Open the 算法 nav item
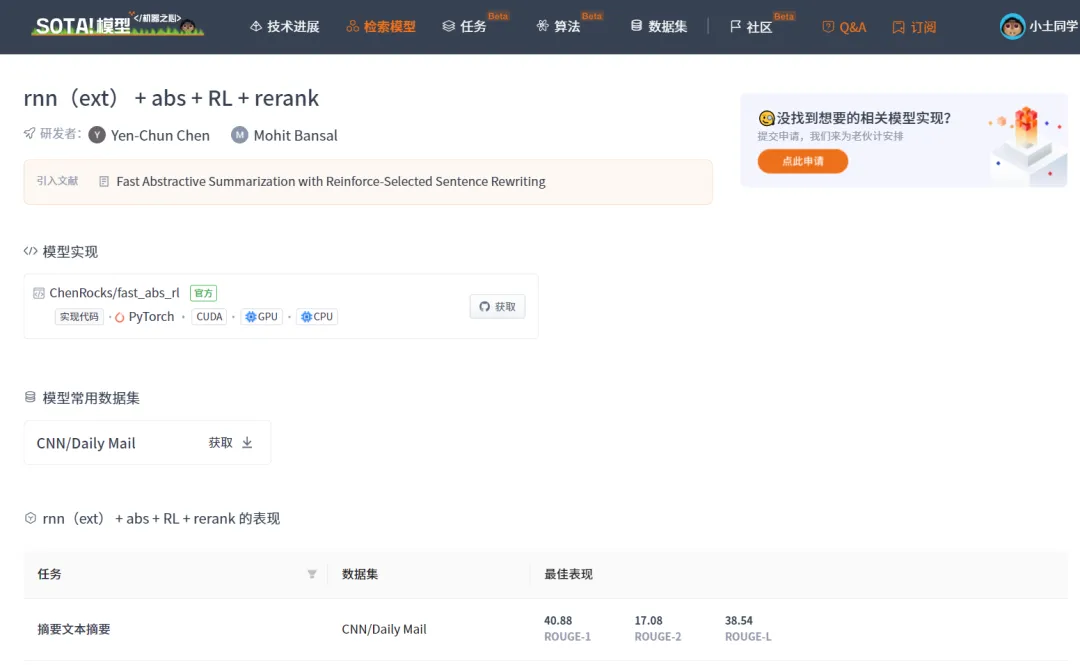The height and width of the screenshot is (665, 1080). click(559, 27)
